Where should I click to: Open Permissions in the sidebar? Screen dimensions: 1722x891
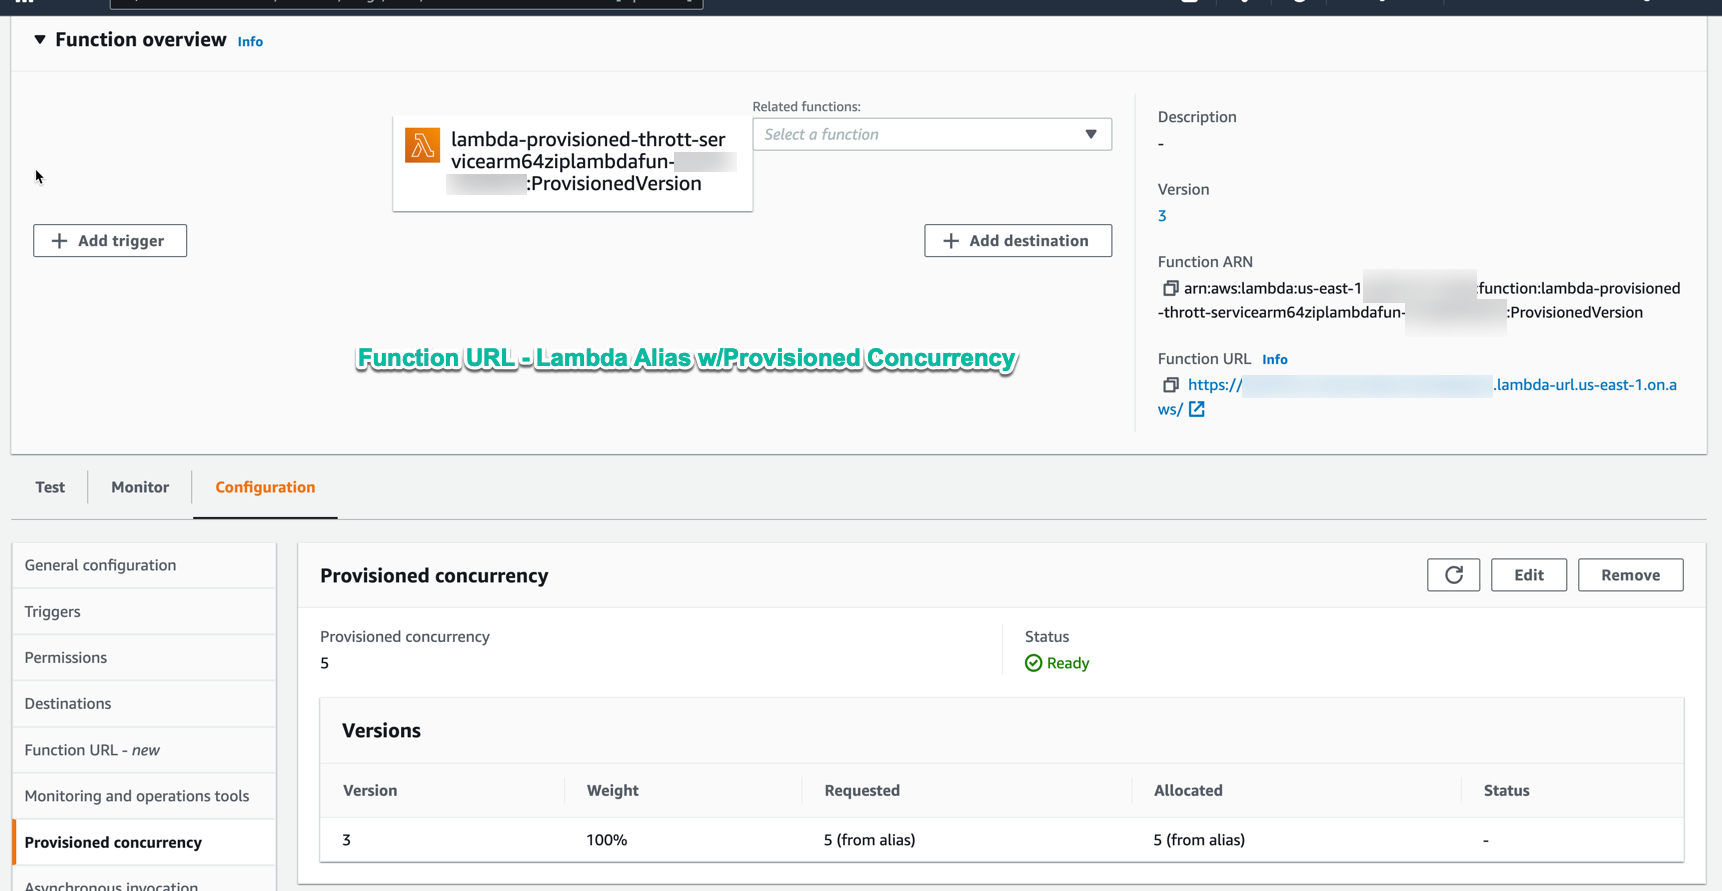(144, 657)
